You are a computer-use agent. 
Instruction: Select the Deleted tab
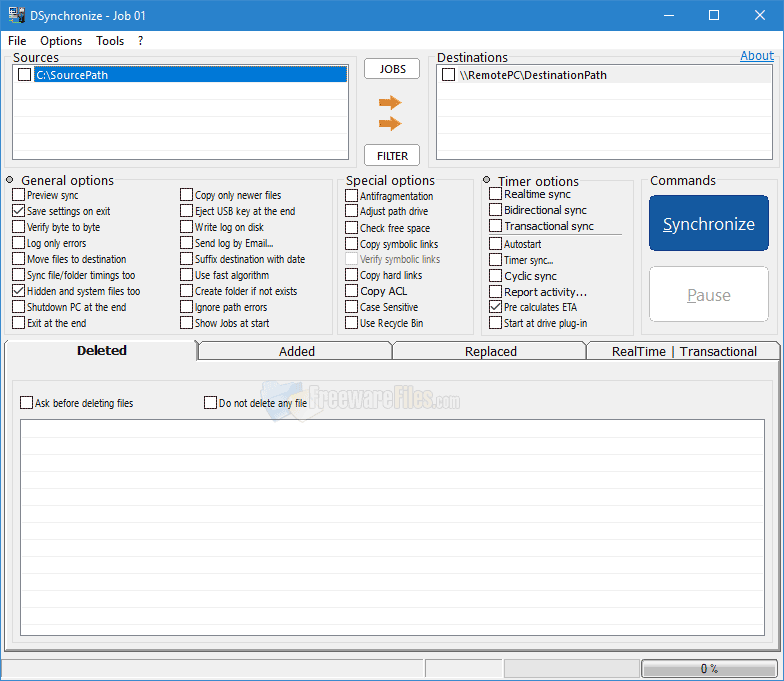pos(102,350)
